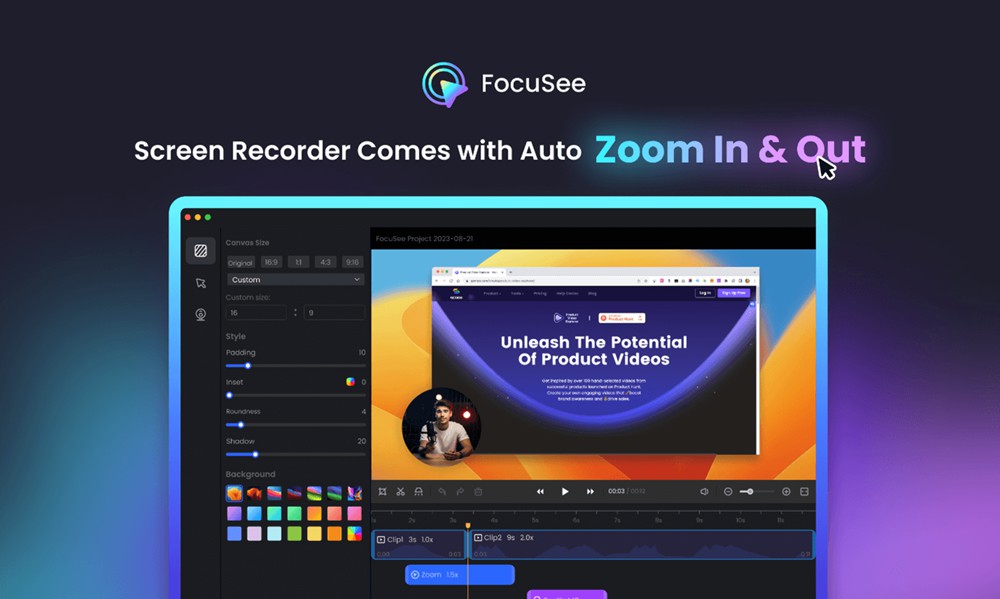Select the crop tool in timeline toolbar
The height and width of the screenshot is (599, 1000).
[383, 492]
